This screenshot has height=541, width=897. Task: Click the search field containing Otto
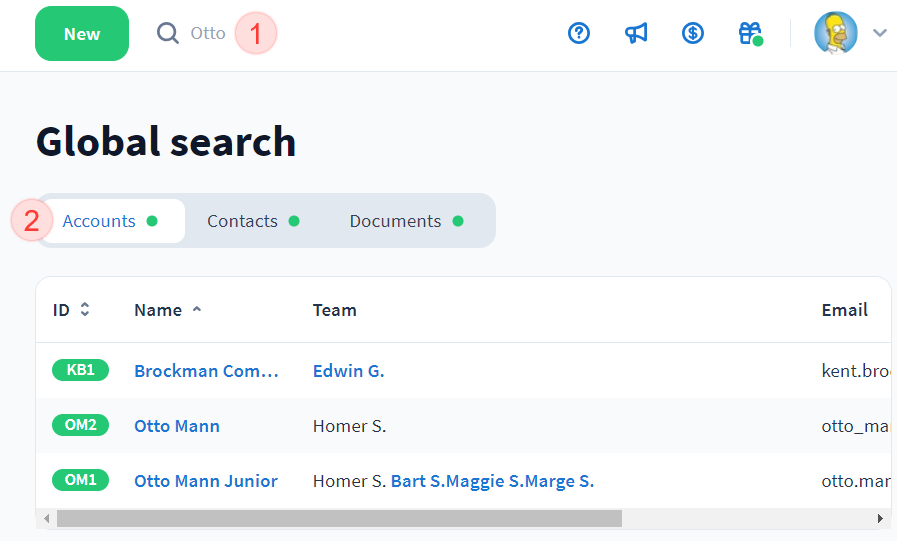tap(208, 33)
